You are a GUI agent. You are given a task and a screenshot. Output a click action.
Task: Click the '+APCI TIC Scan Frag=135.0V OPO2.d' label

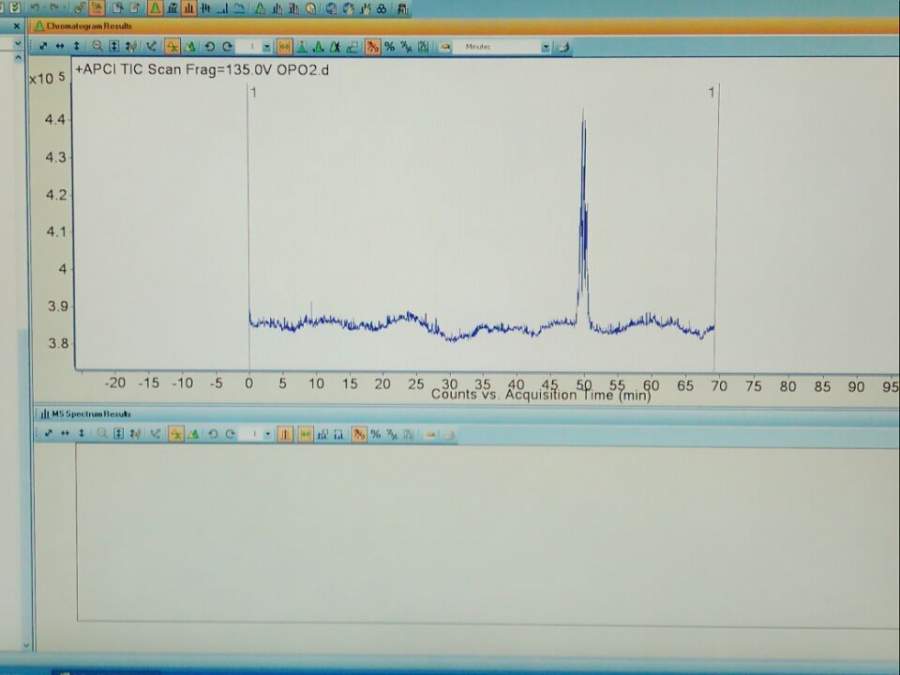[202, 70]
